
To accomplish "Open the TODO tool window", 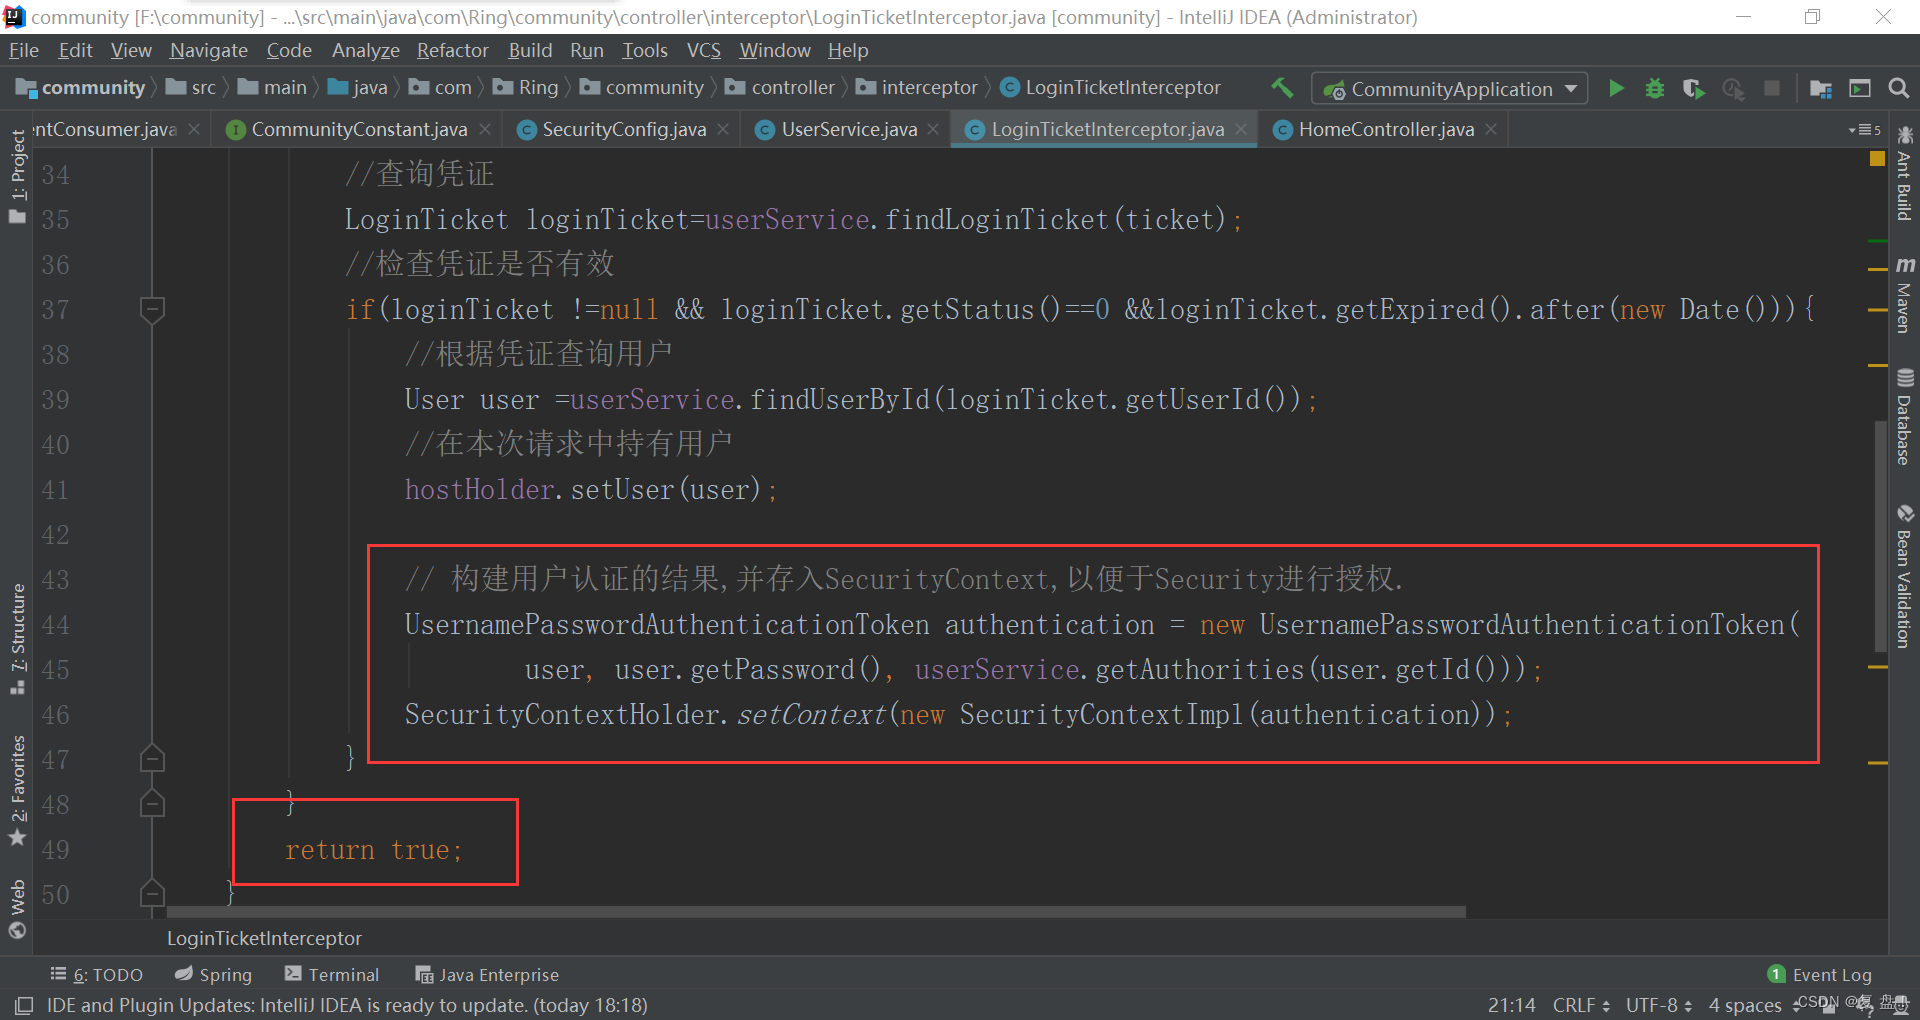I will (x=97, y=974).
